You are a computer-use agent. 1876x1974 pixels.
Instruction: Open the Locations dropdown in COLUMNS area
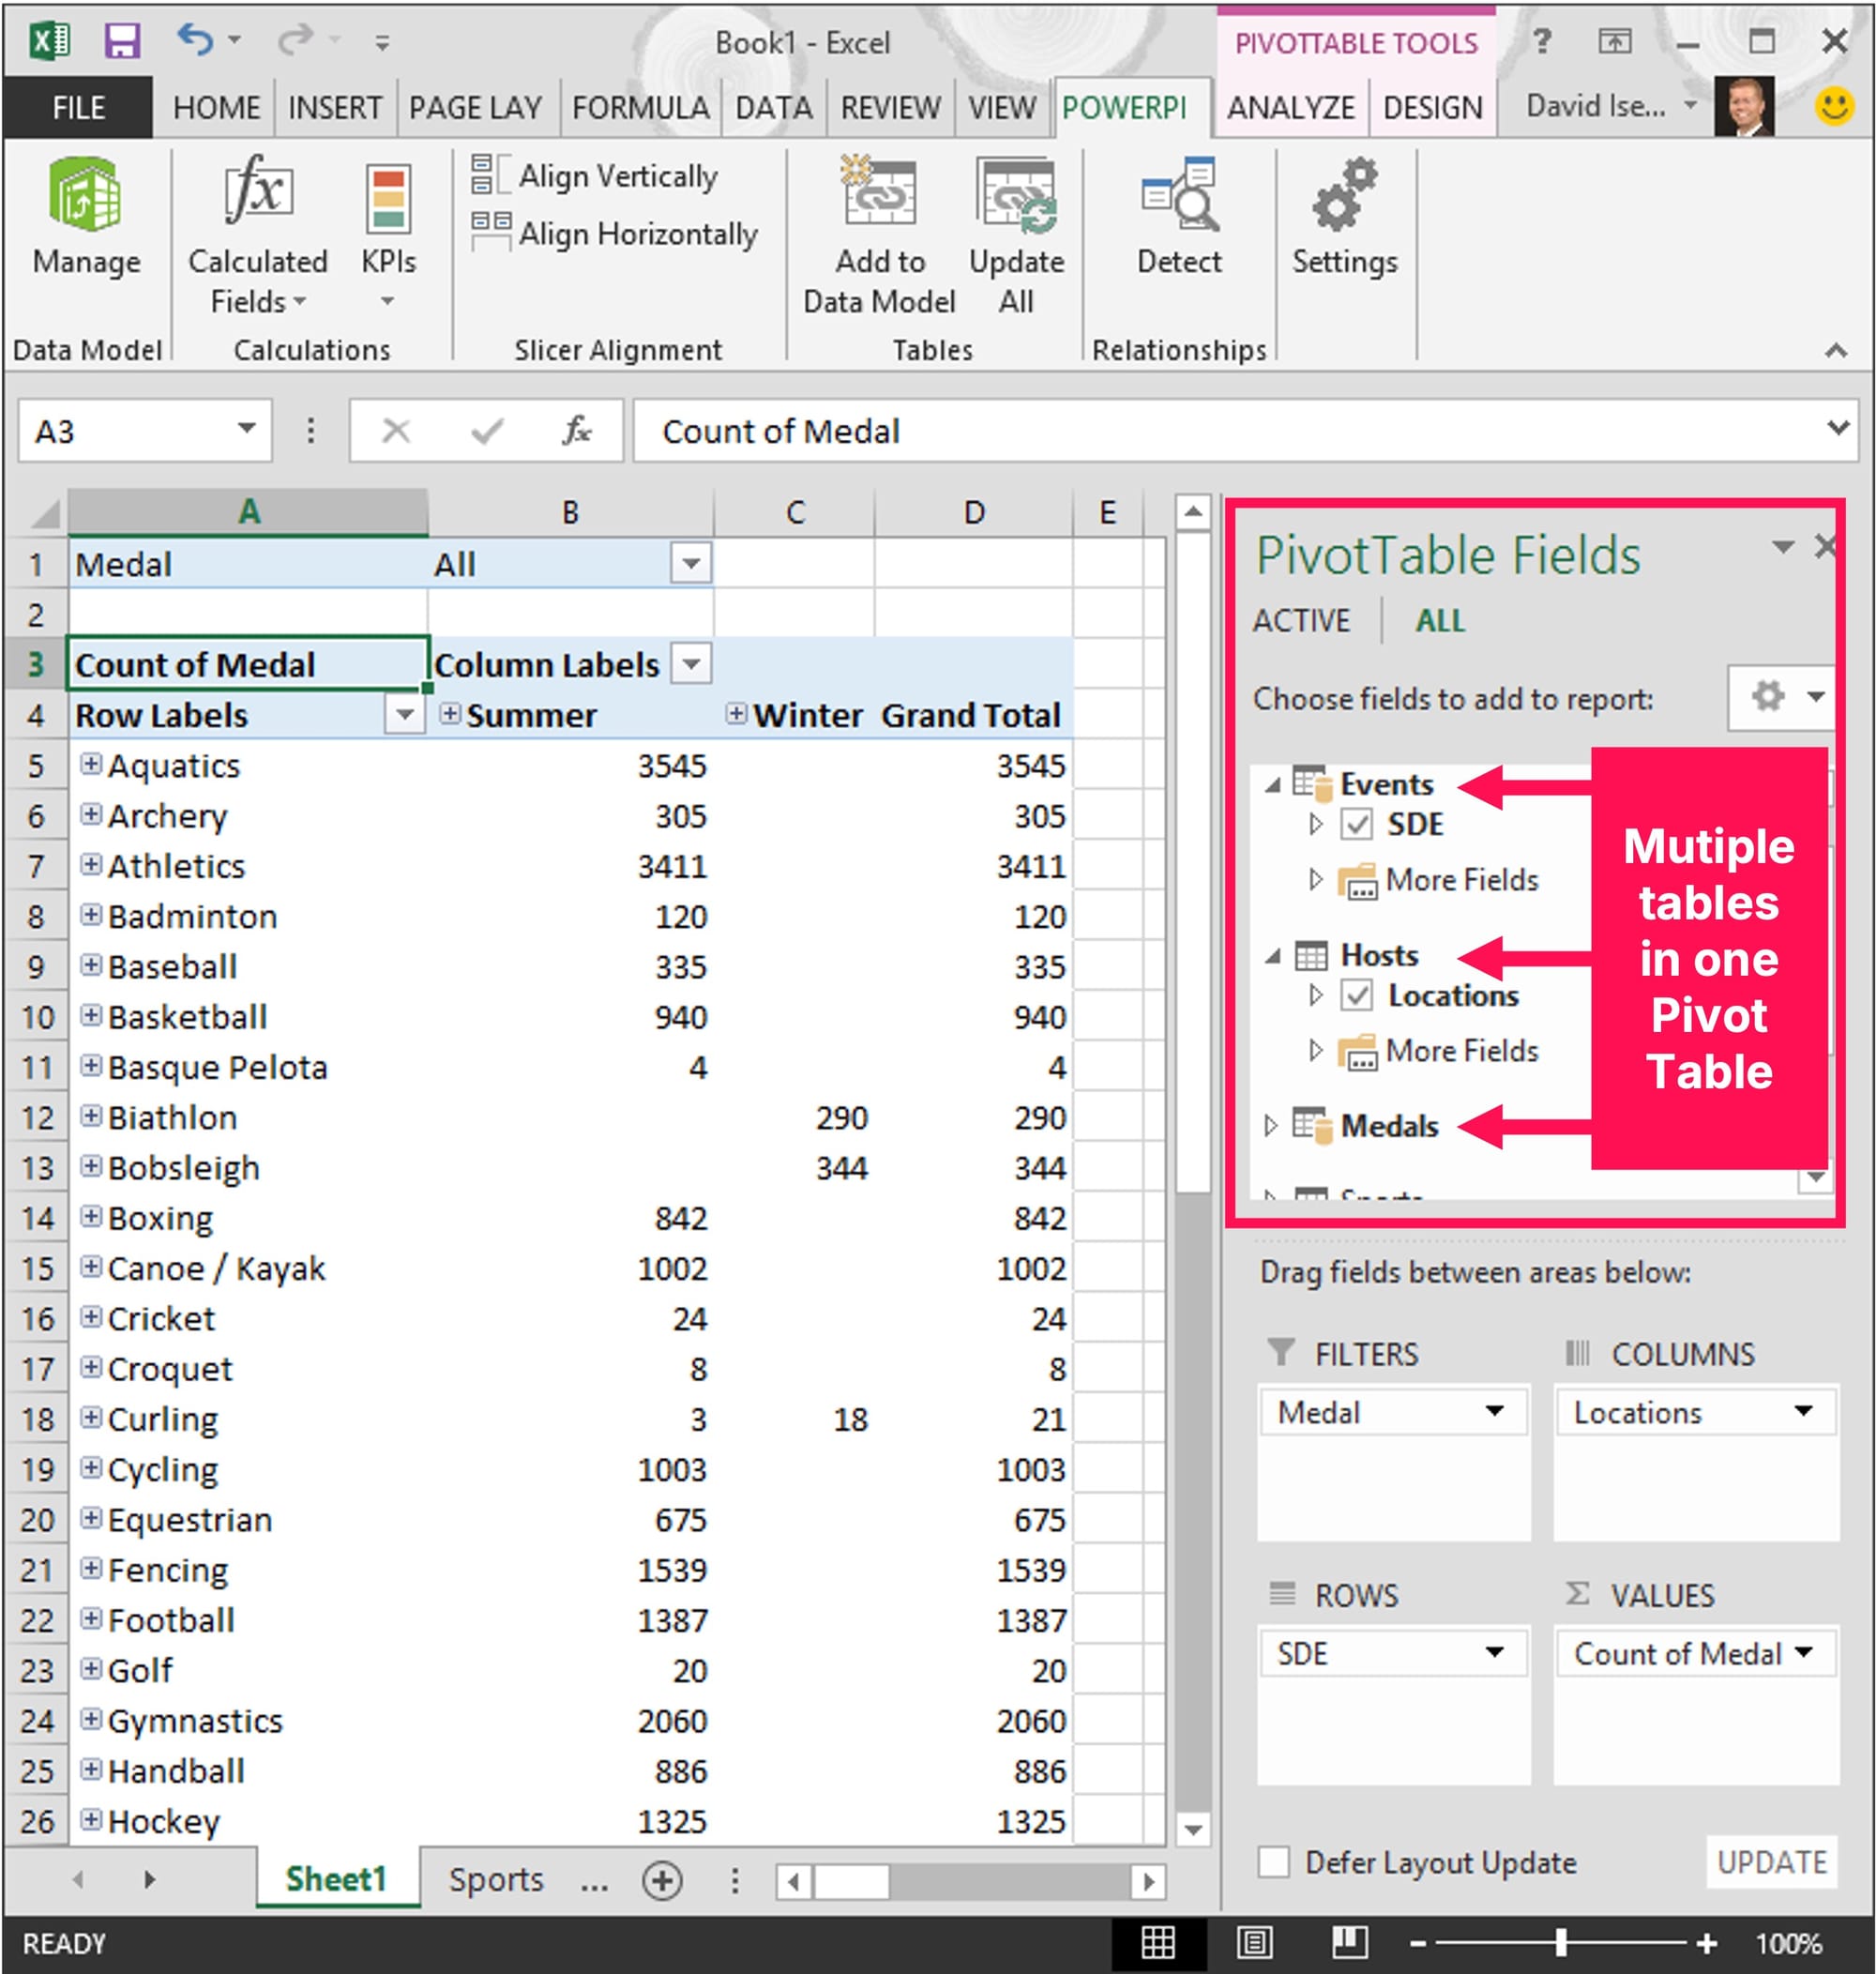click(1804, 1411)
